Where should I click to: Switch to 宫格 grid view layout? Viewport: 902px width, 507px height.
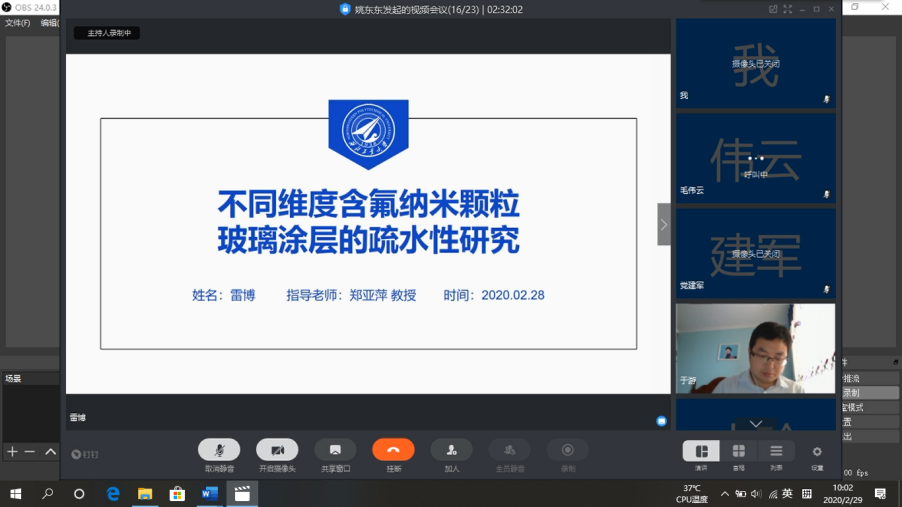pyautogui.click(x=738, y=451)
